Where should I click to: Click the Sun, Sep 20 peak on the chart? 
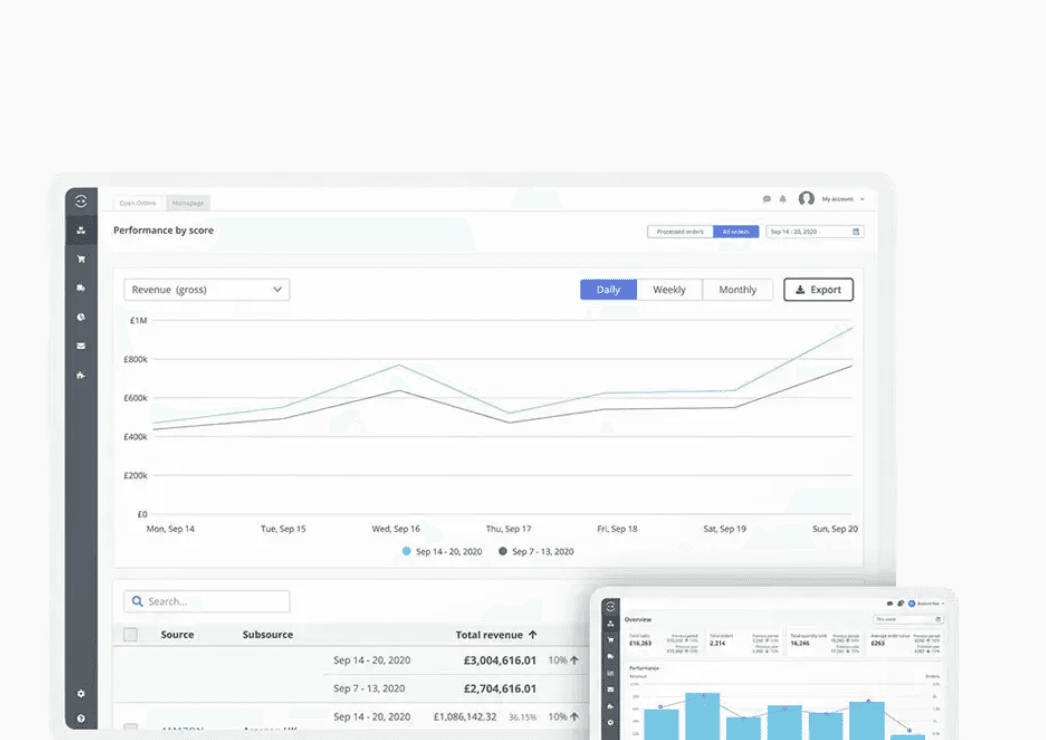[x=851, y=328]
